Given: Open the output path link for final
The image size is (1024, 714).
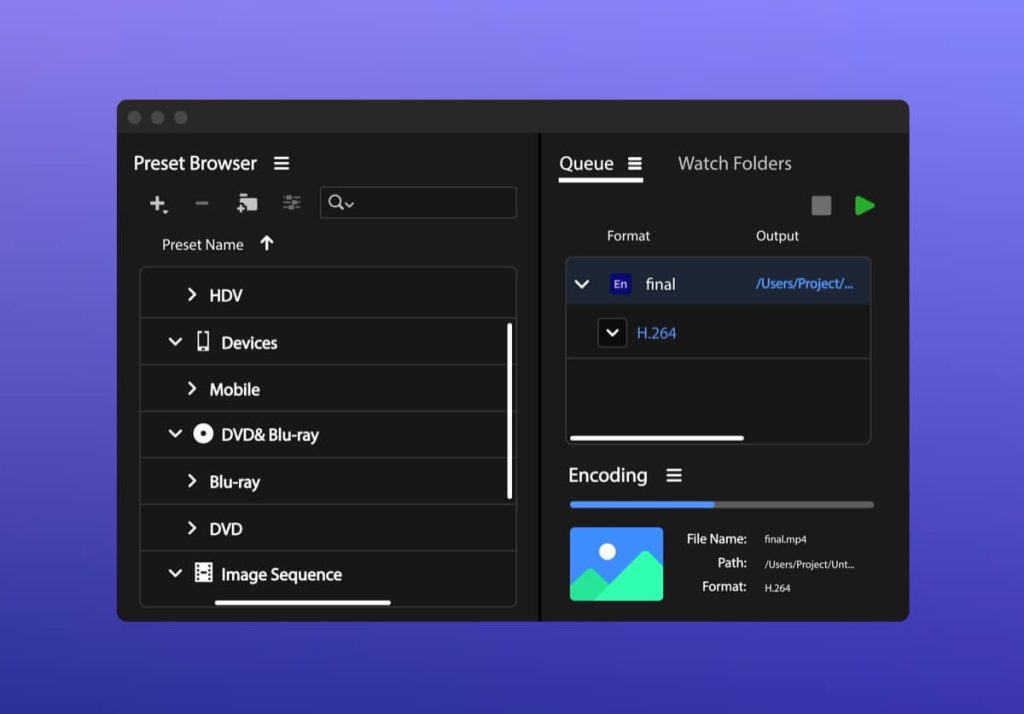Looking at the screenshot, I should (805, 284).
